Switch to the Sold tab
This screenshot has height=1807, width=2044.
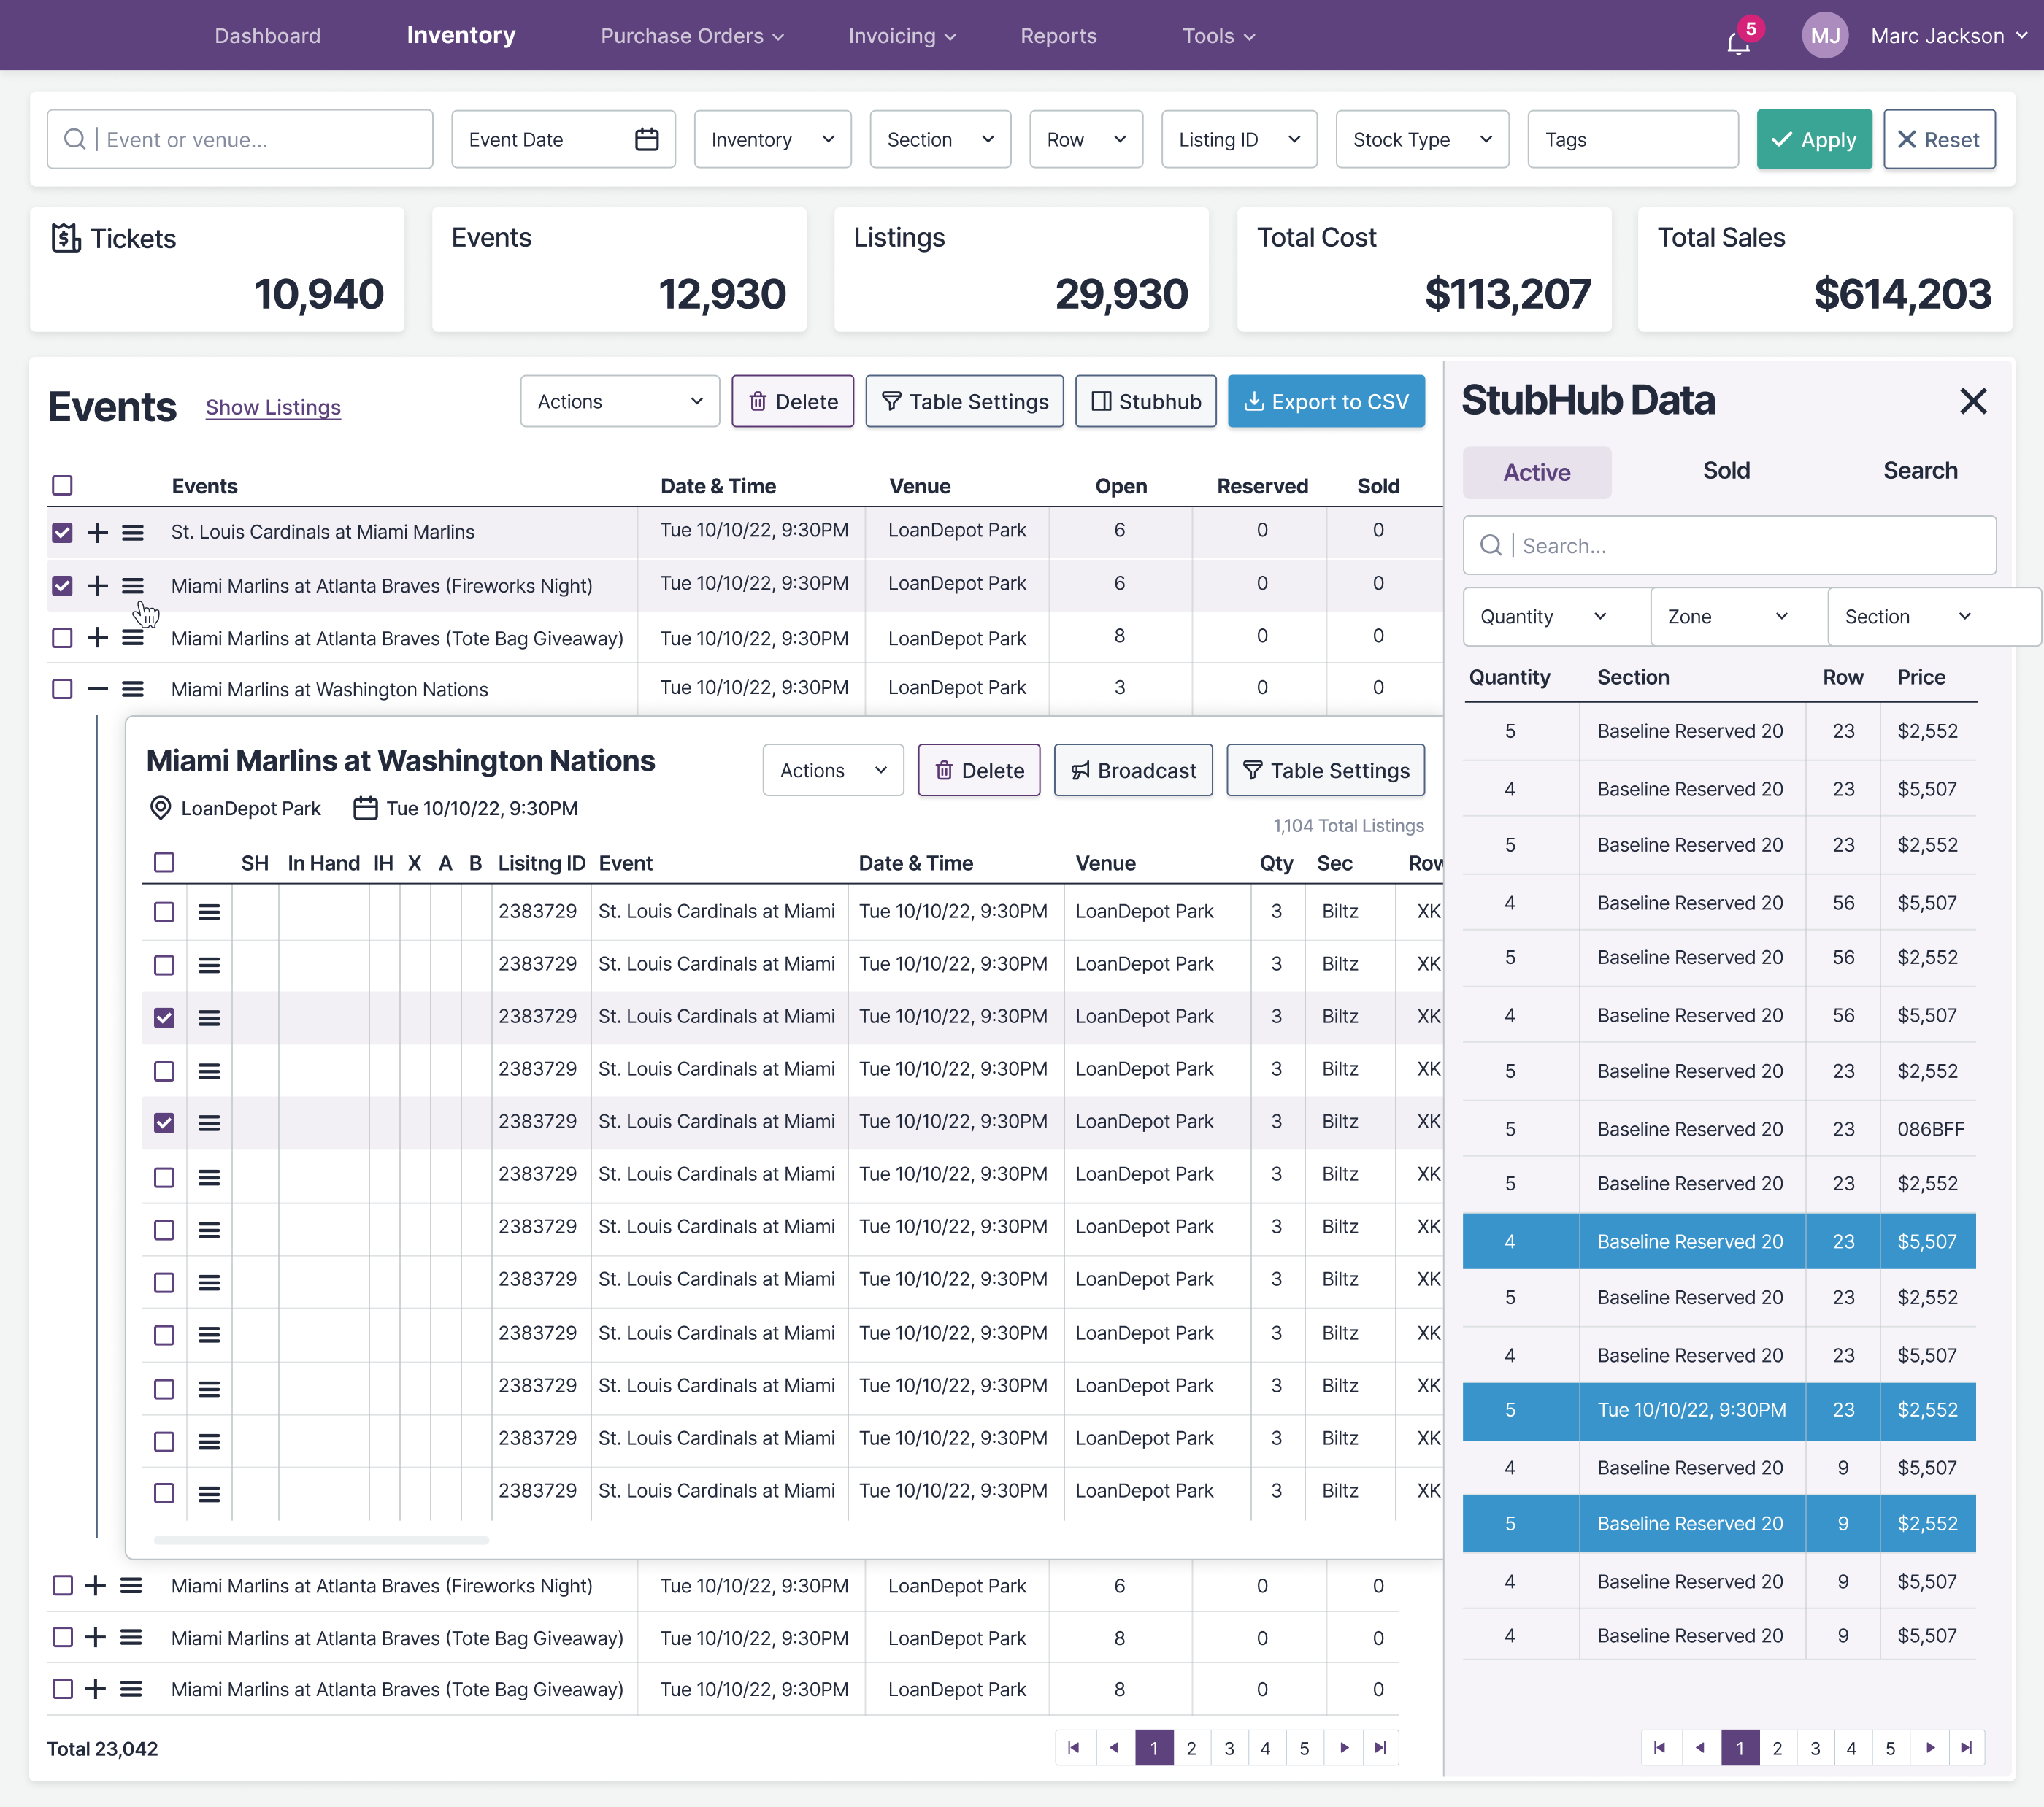pos(1726,471)
